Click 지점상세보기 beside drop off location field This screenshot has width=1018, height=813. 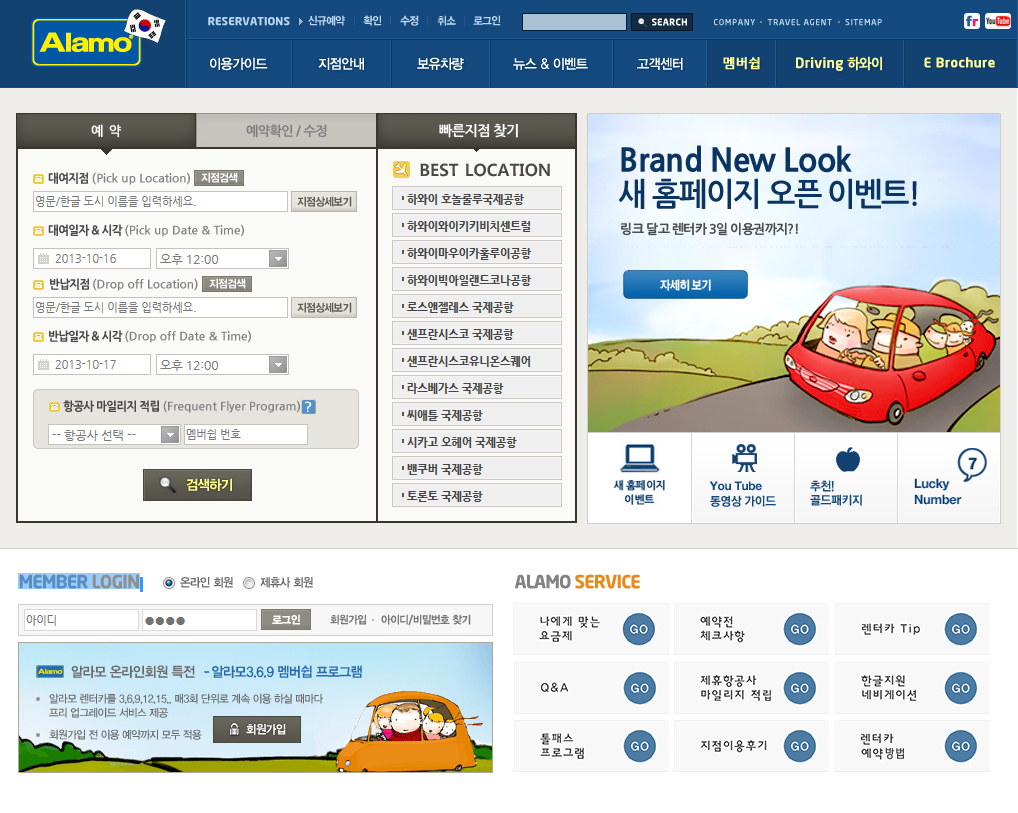(324, 307)
